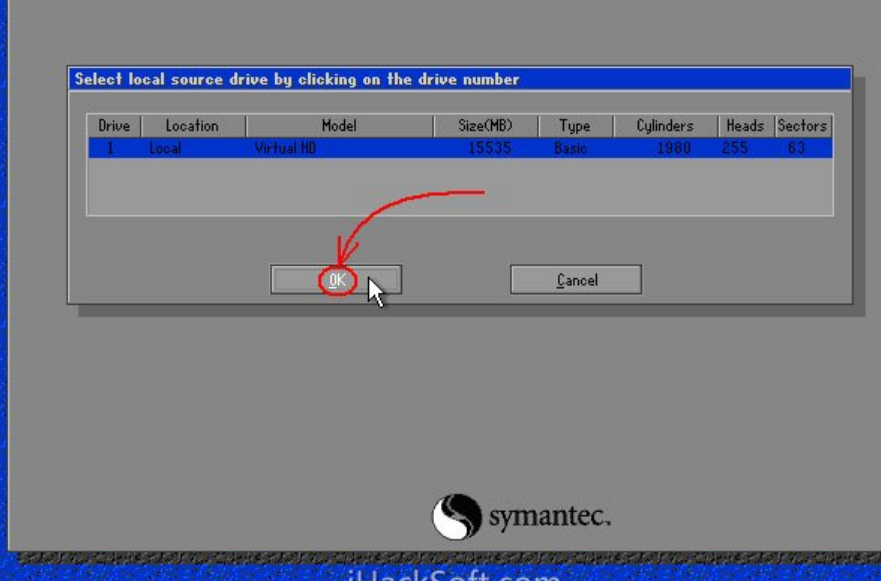Click the Basic type cell
881x581 pixels.
[571, 148]
